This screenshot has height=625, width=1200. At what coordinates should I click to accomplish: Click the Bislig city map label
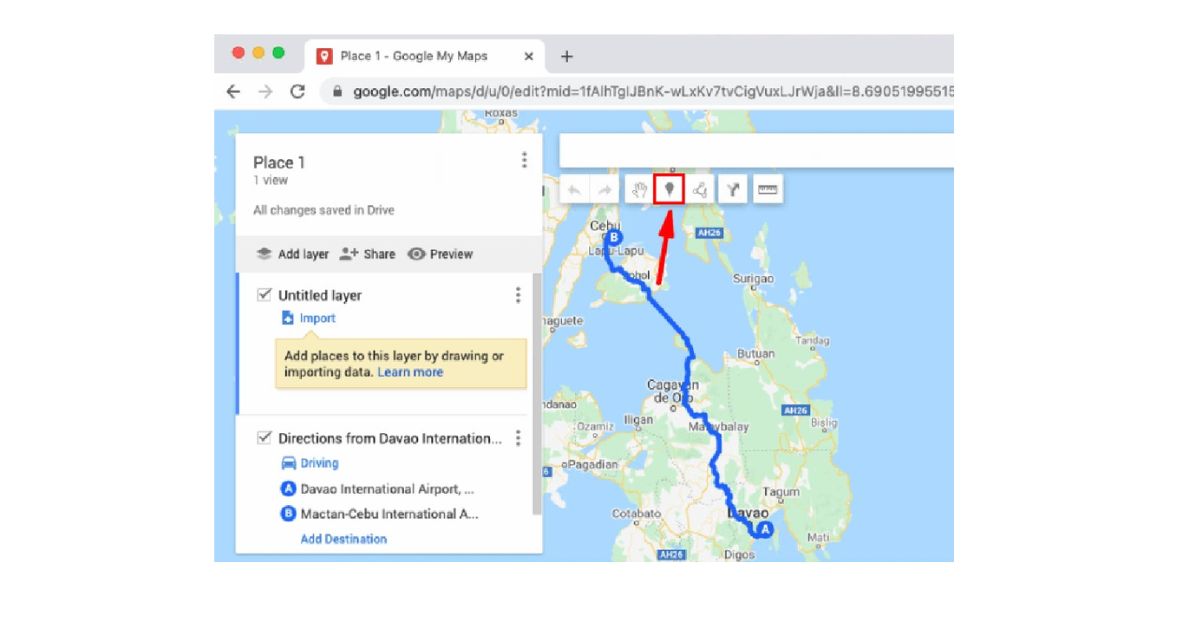pos(824,423)
